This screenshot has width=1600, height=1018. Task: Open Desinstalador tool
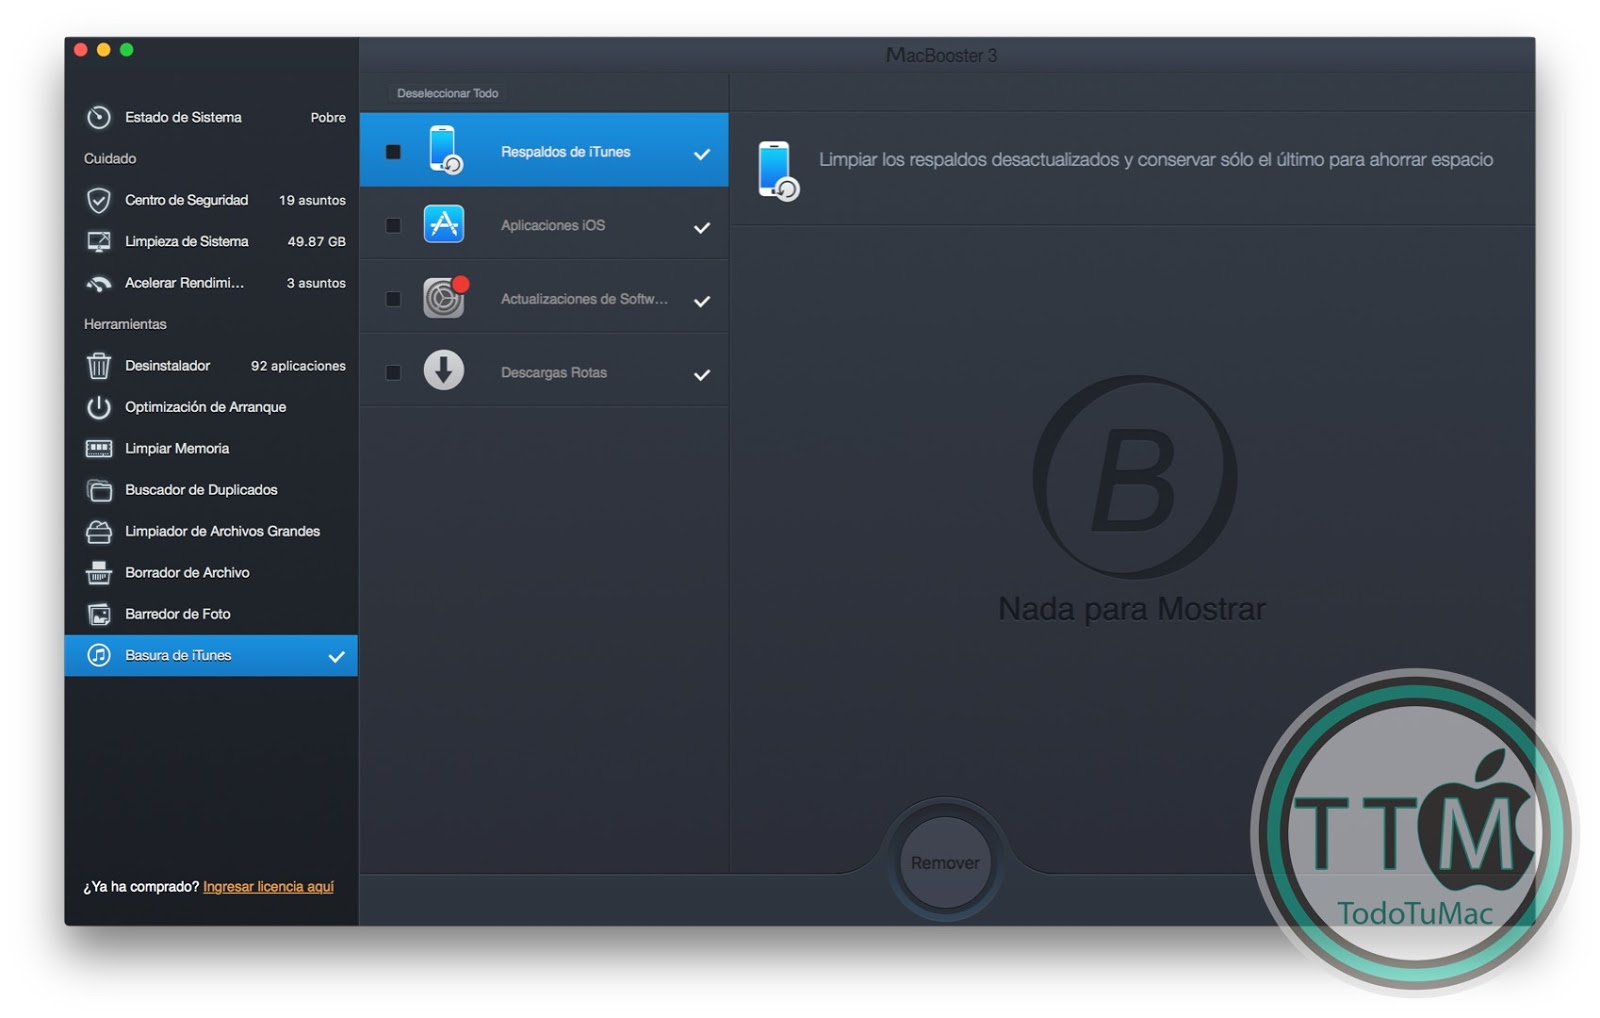211,366
